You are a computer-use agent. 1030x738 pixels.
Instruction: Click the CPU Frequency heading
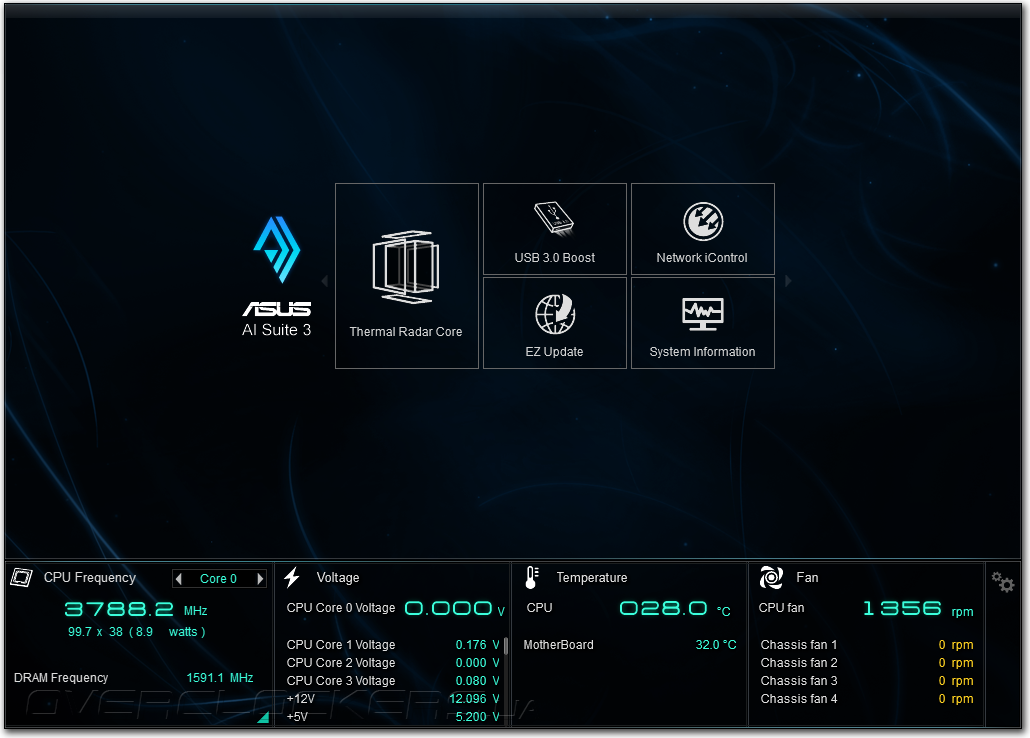[90, 578]
